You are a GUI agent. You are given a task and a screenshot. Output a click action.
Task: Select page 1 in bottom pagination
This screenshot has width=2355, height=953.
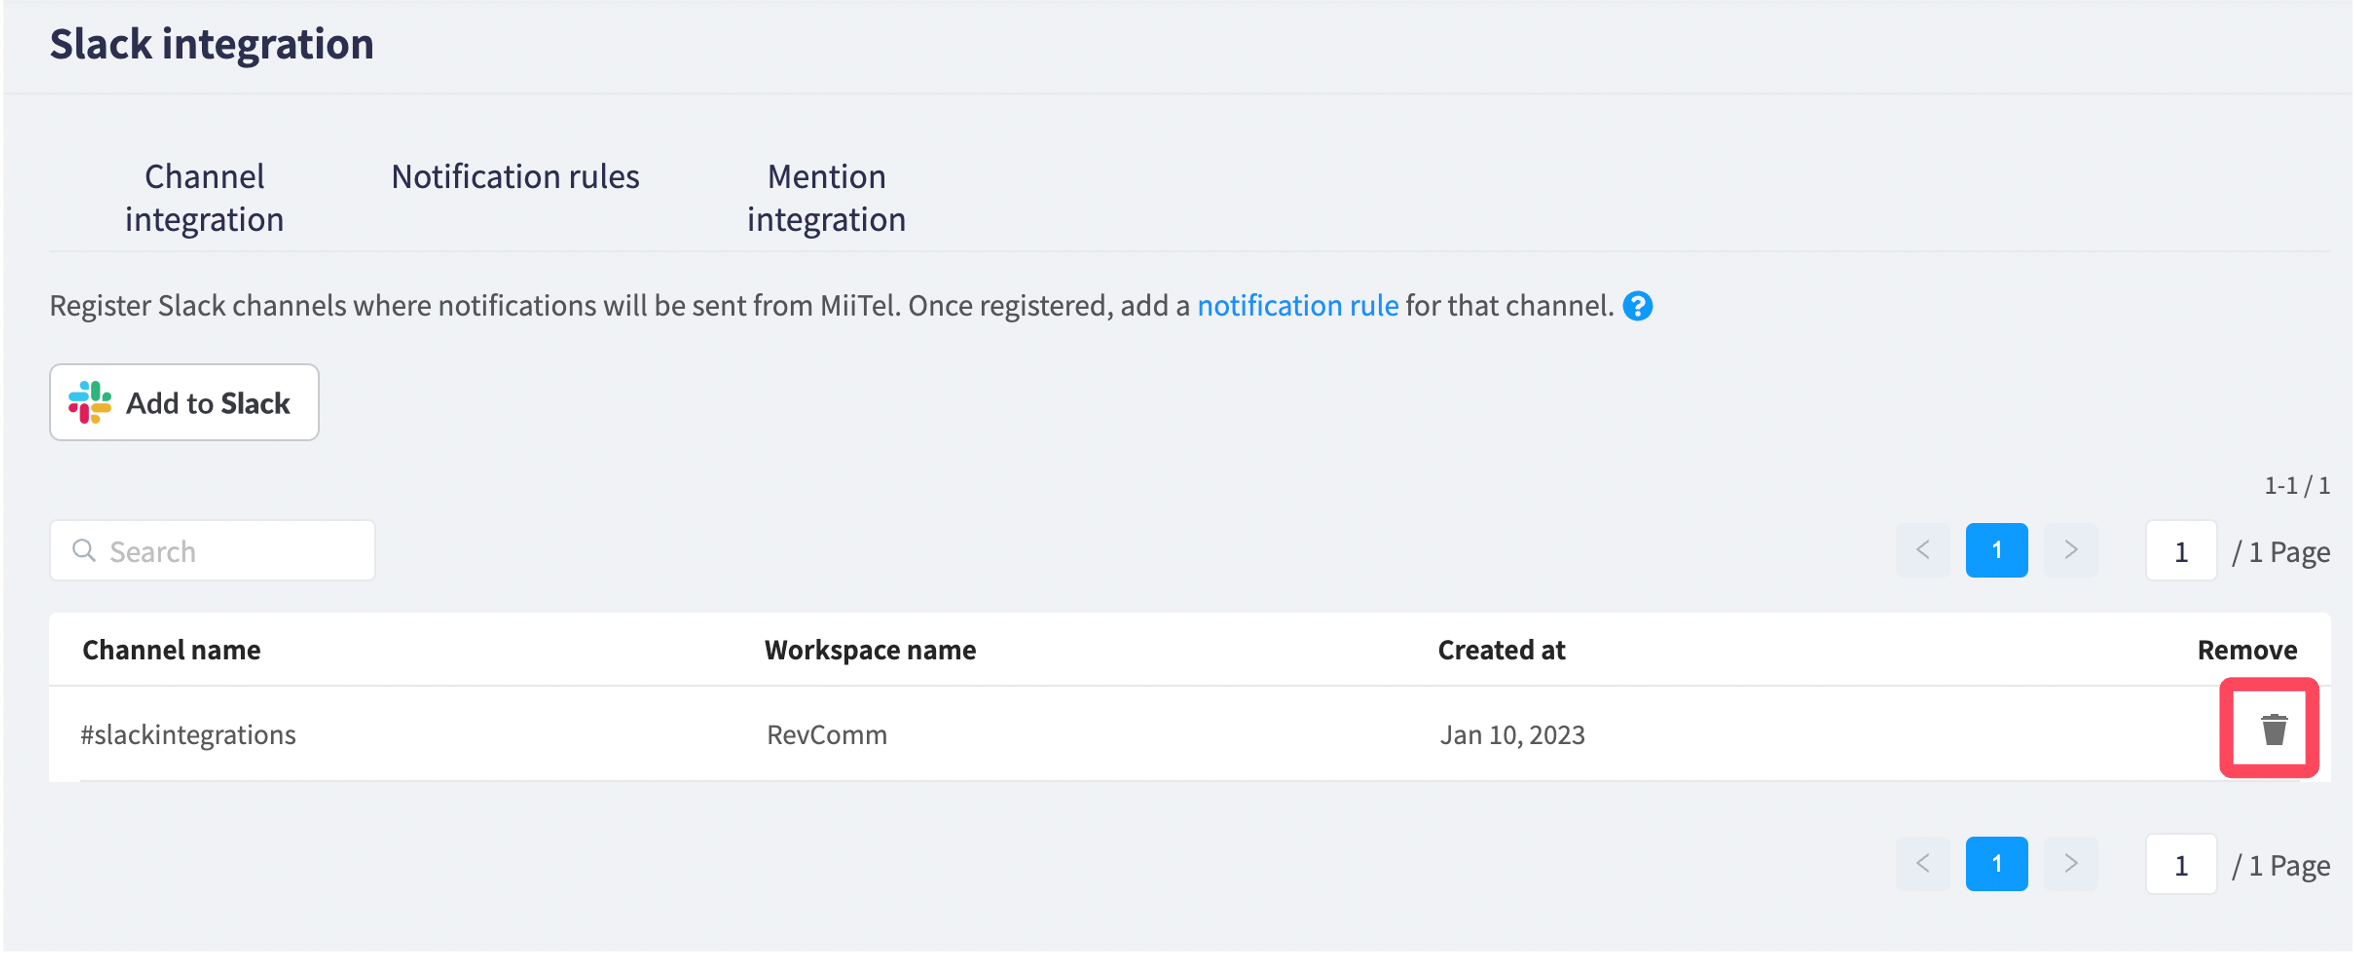point(1996,863)
